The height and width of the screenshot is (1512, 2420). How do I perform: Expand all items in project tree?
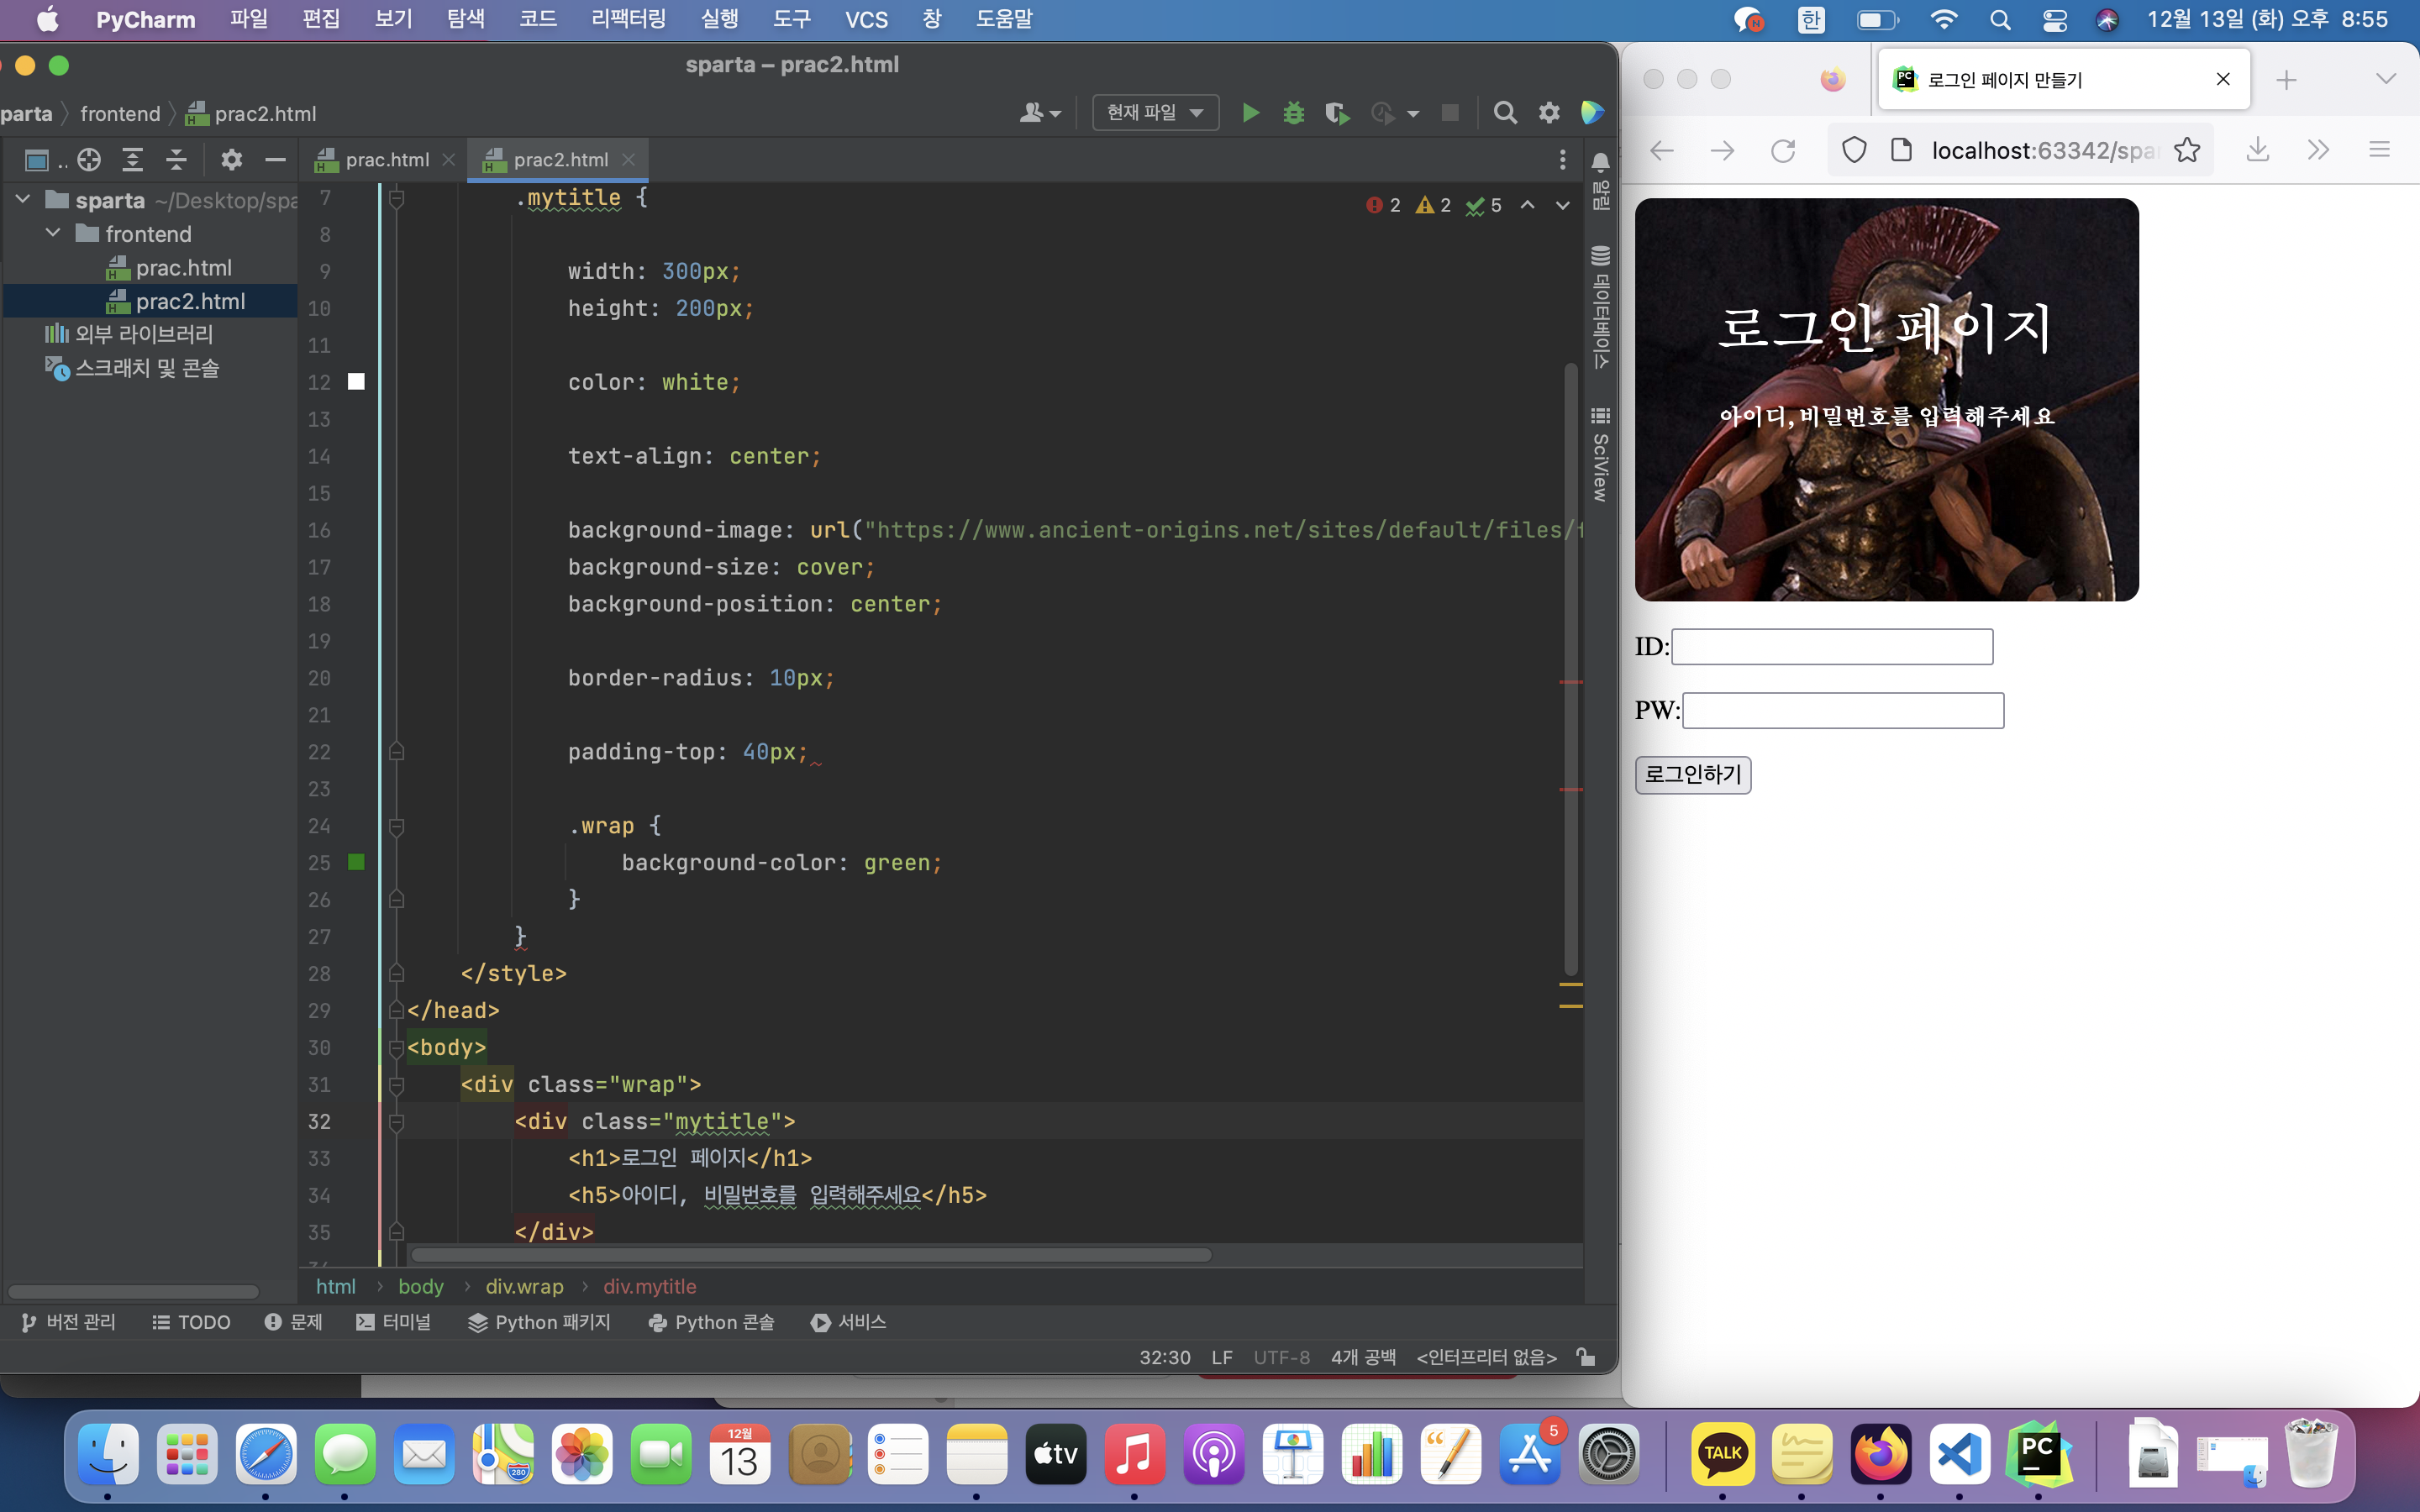coord(132,159)
